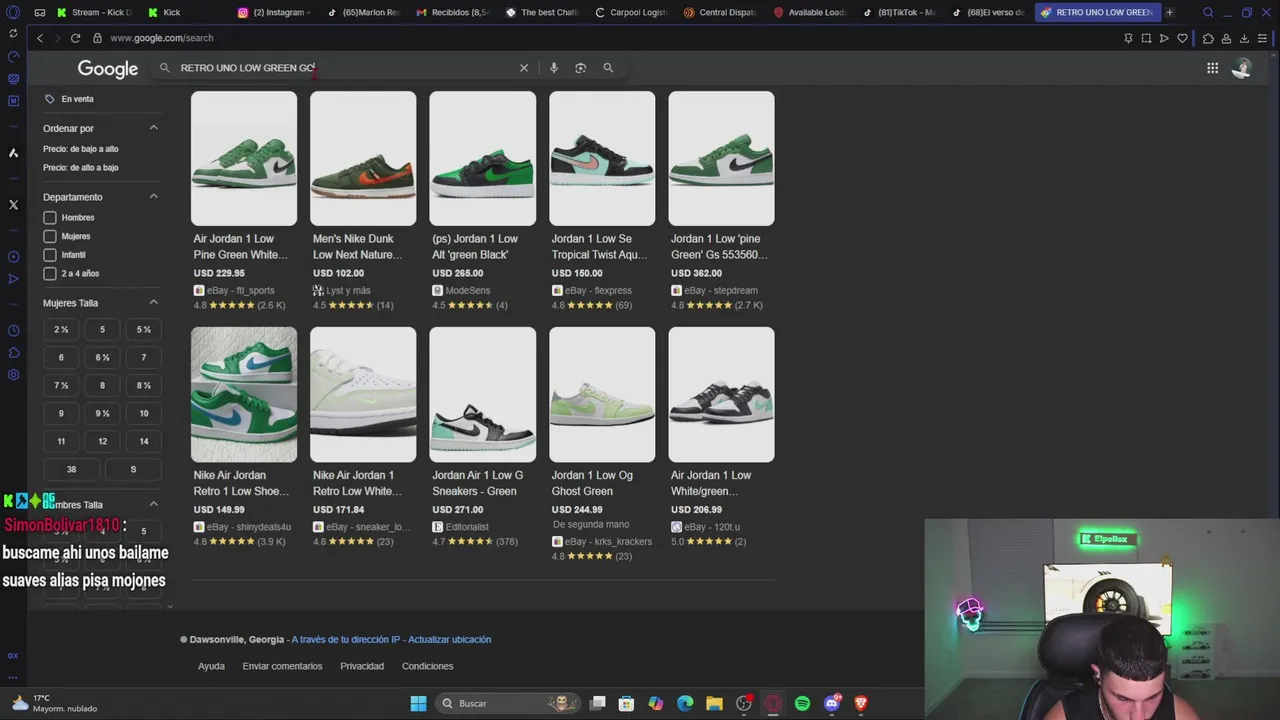This screenshot has width=1280, height=720.
Task: Open OBS Studio from the taskbar
Action: (x=744, y=703)
